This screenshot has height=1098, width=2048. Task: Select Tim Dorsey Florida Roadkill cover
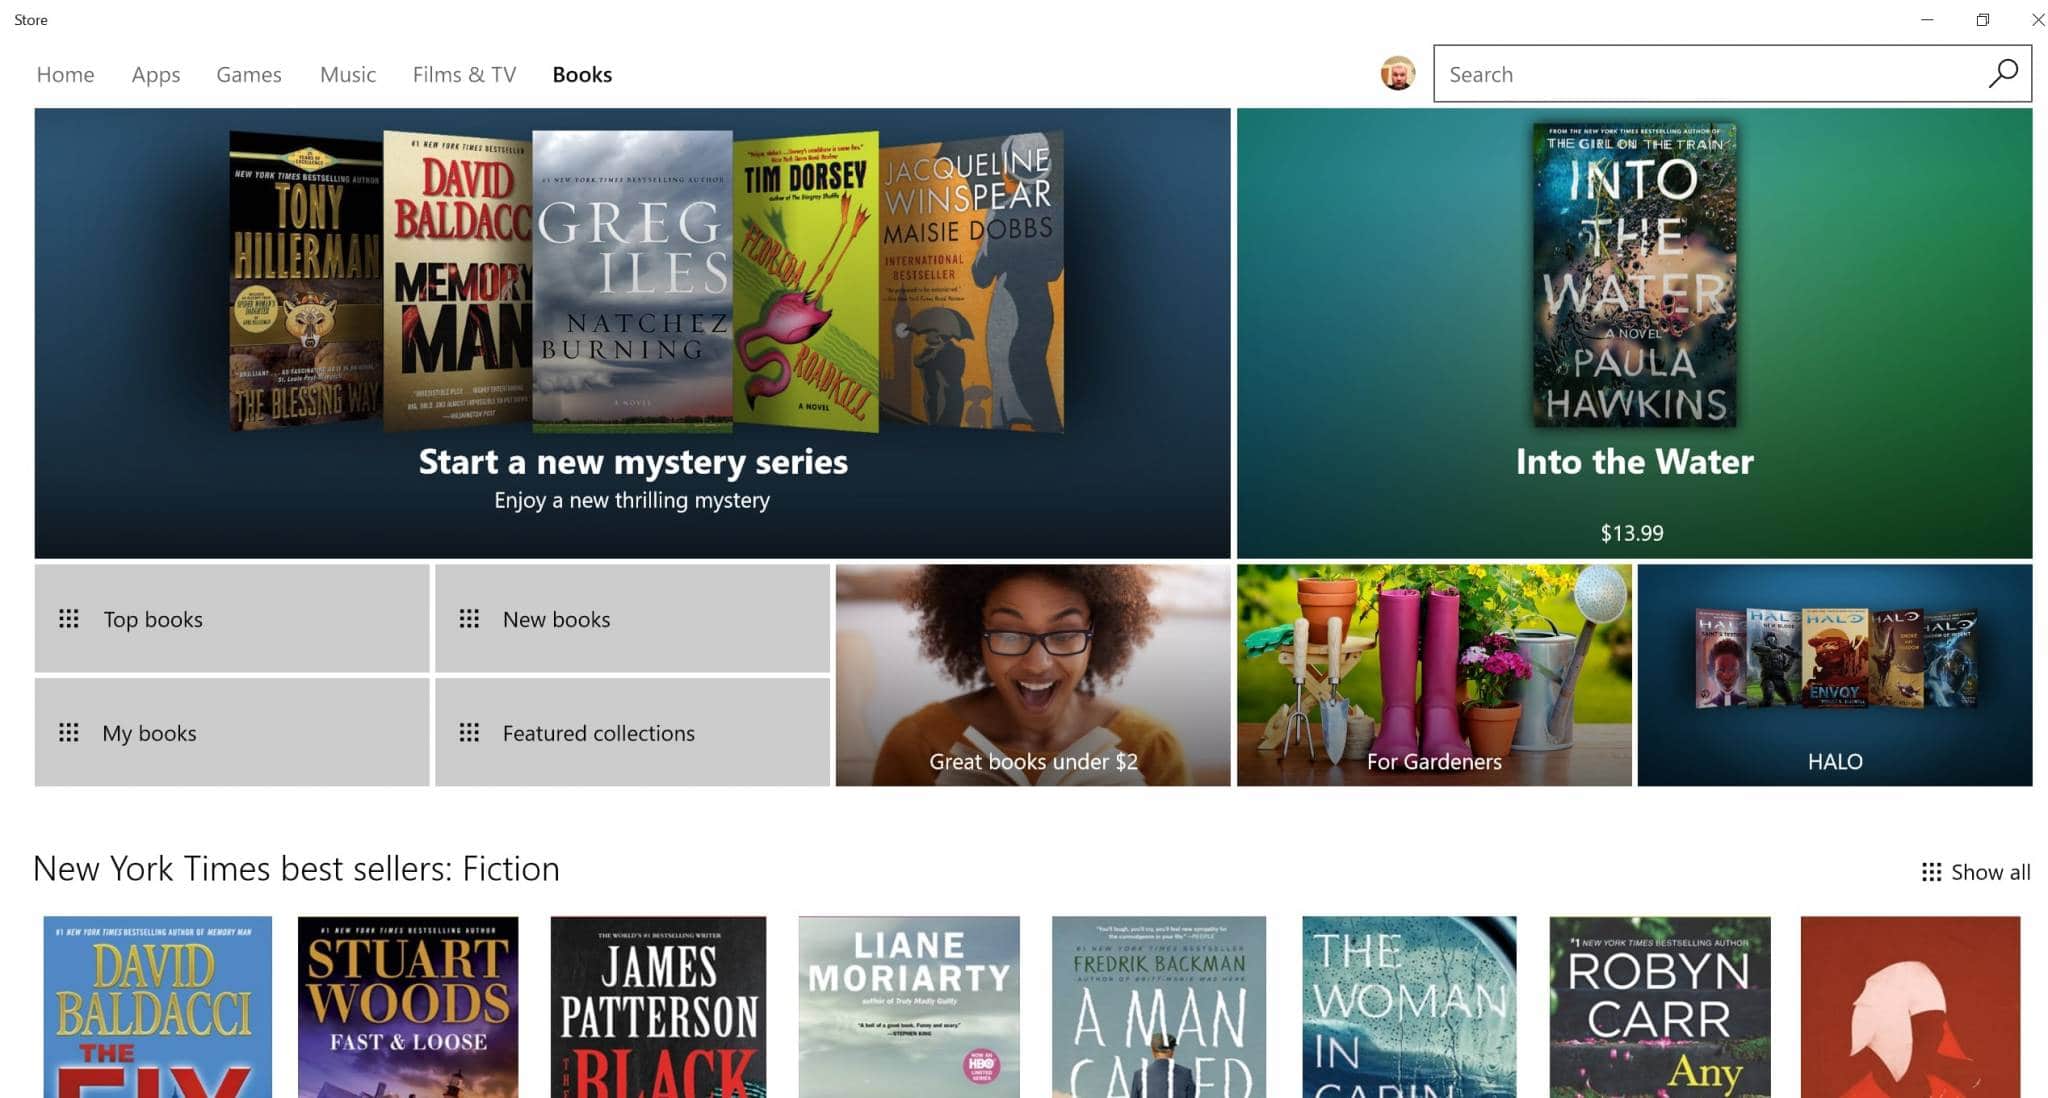(806, 282)
